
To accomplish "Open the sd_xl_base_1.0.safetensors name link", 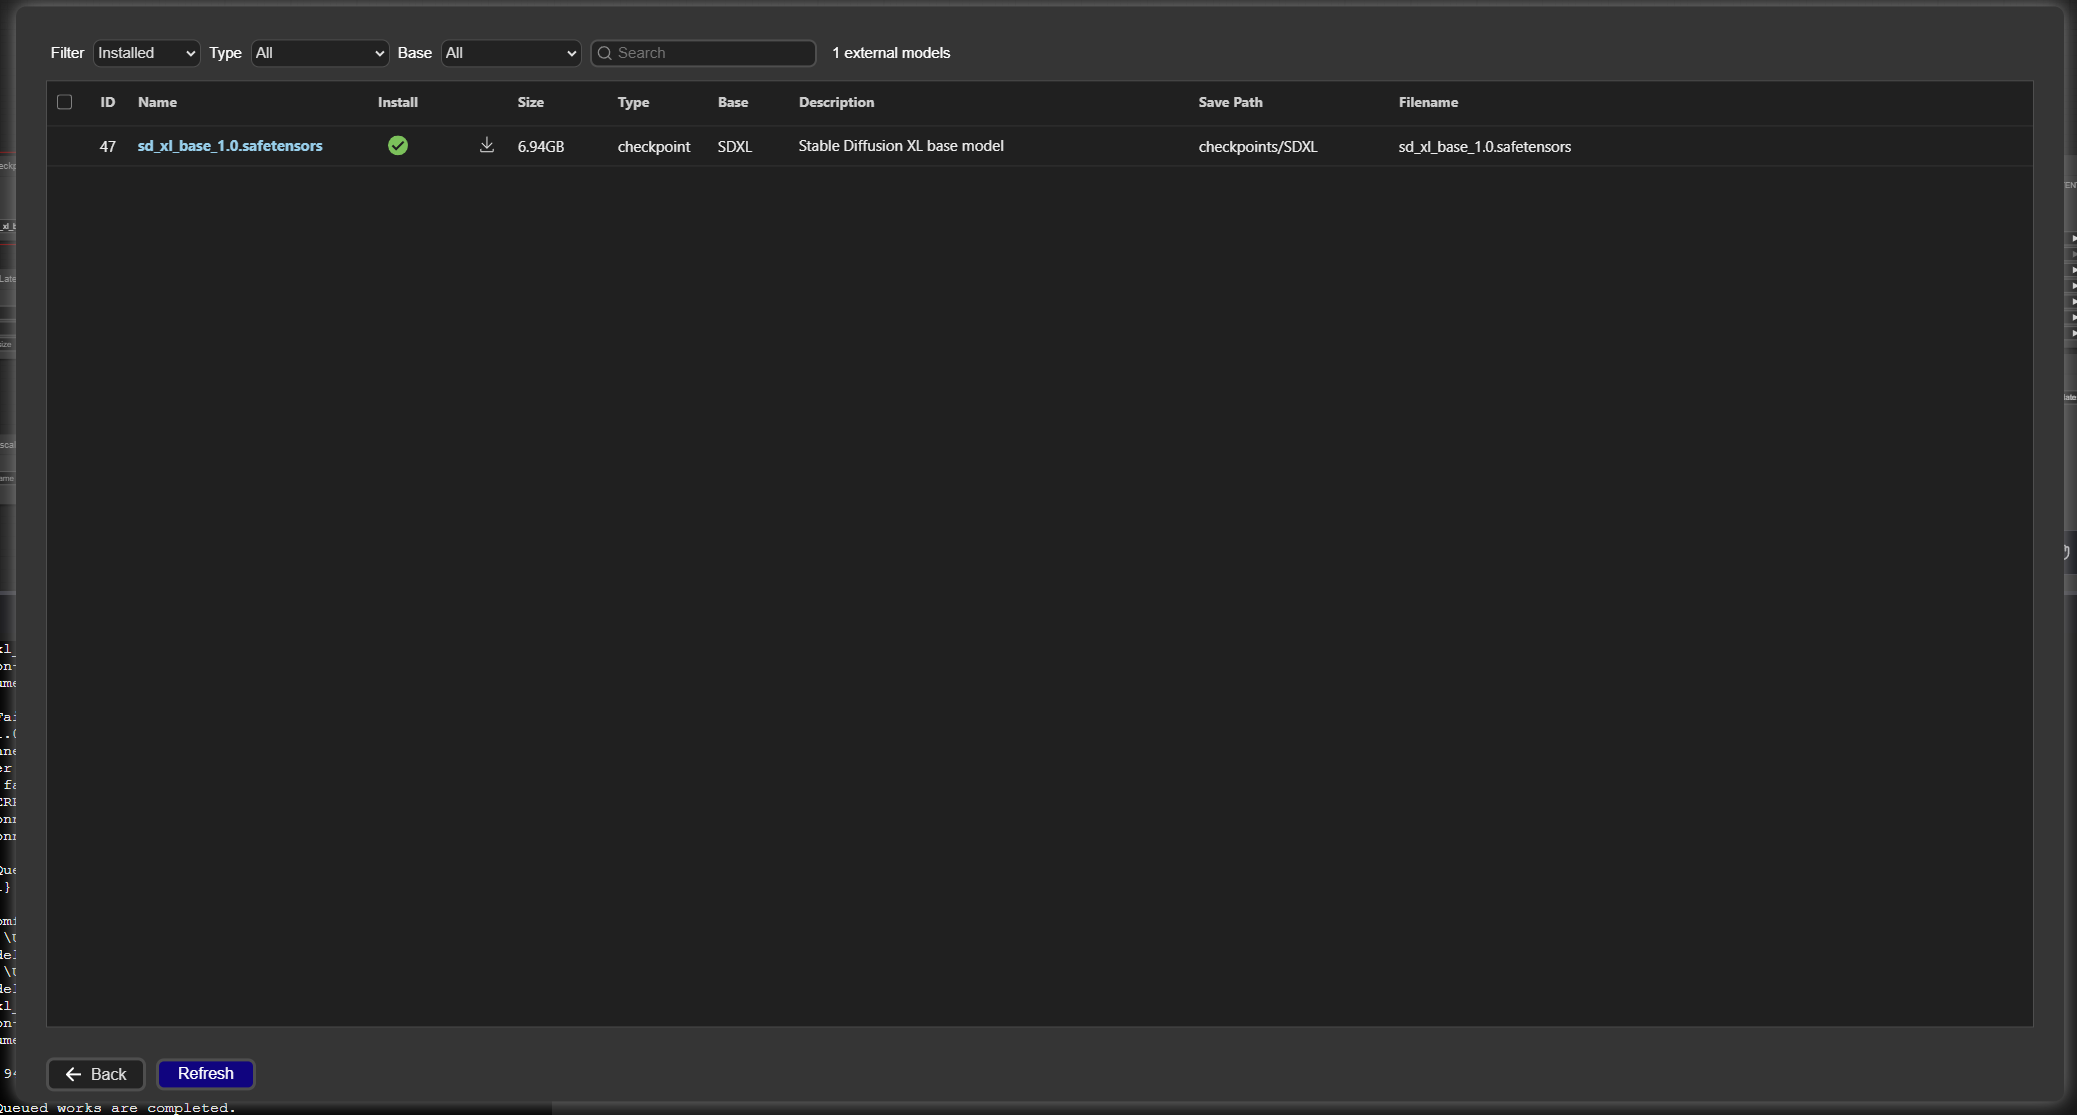I will [230, 146].
